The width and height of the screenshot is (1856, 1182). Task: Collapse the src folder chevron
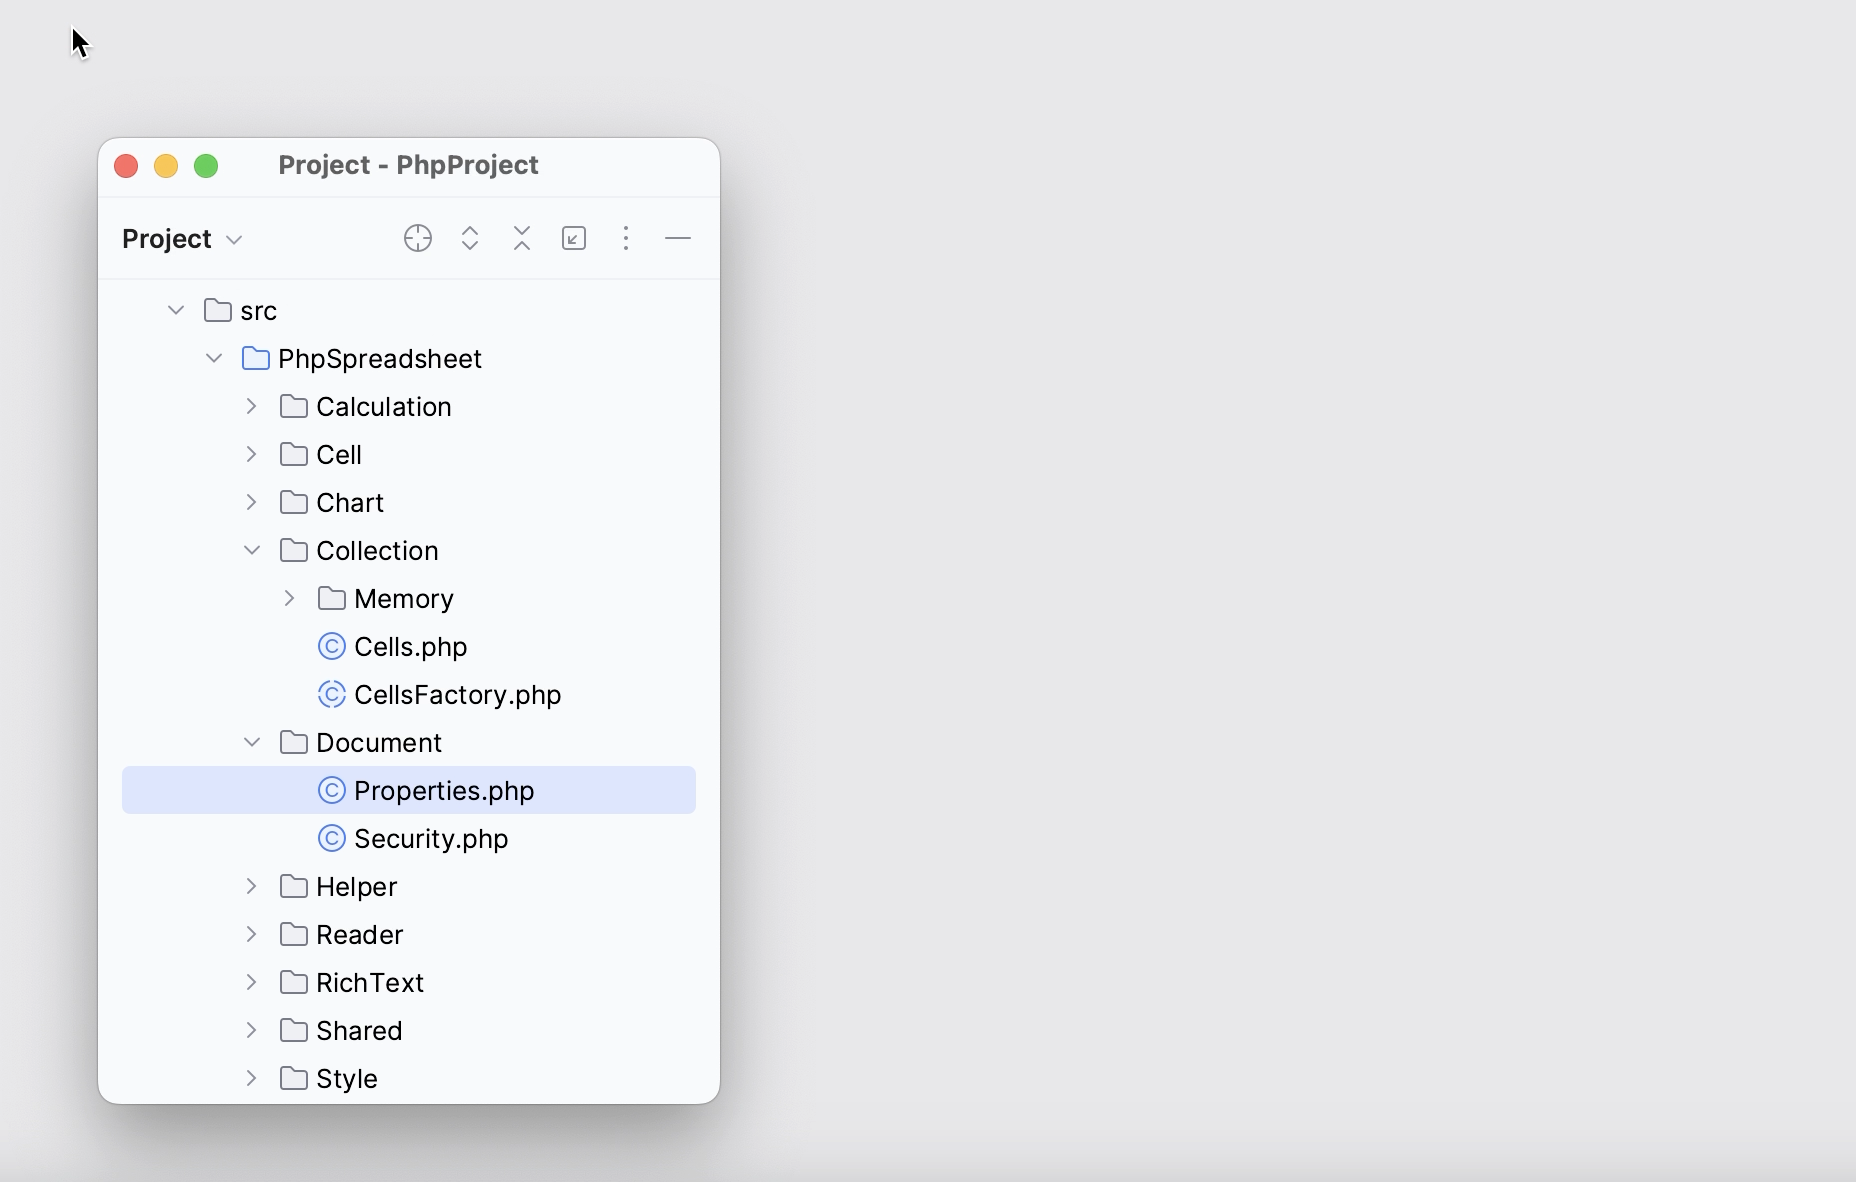[176, 310]
